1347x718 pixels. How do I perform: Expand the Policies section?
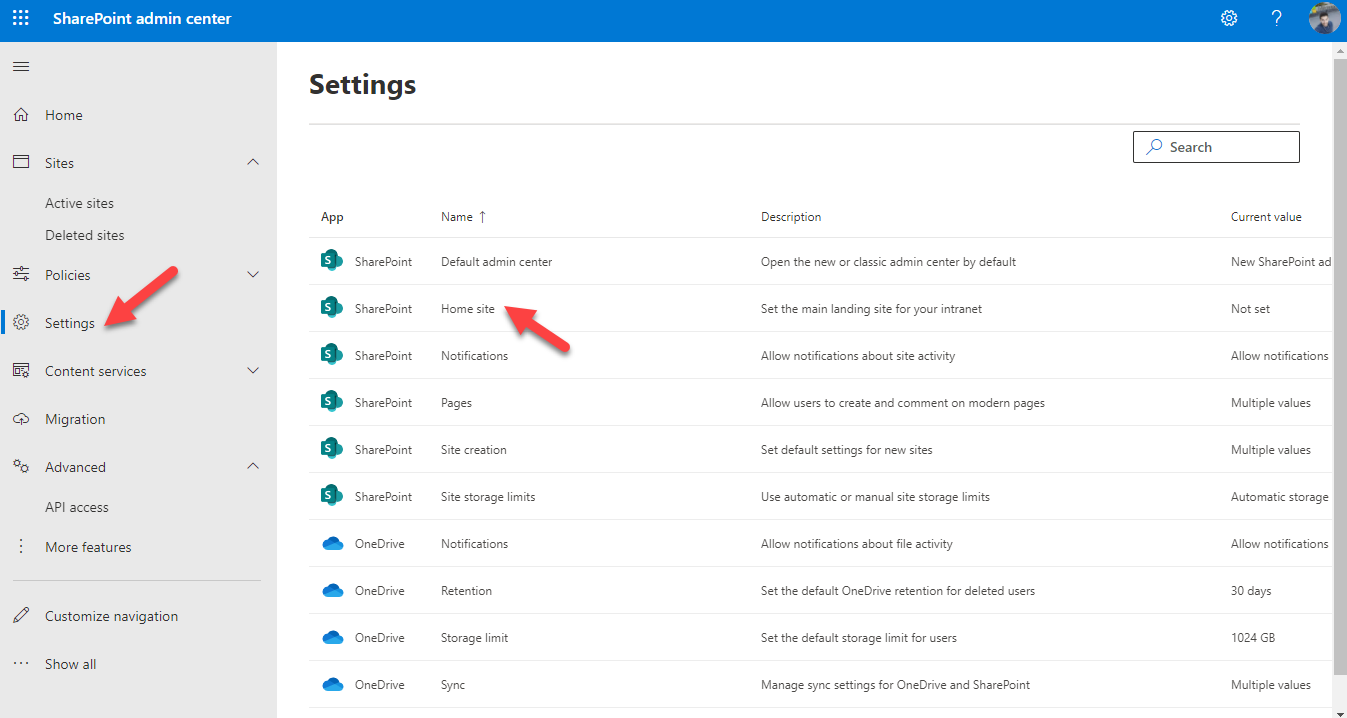pos(253,273)
